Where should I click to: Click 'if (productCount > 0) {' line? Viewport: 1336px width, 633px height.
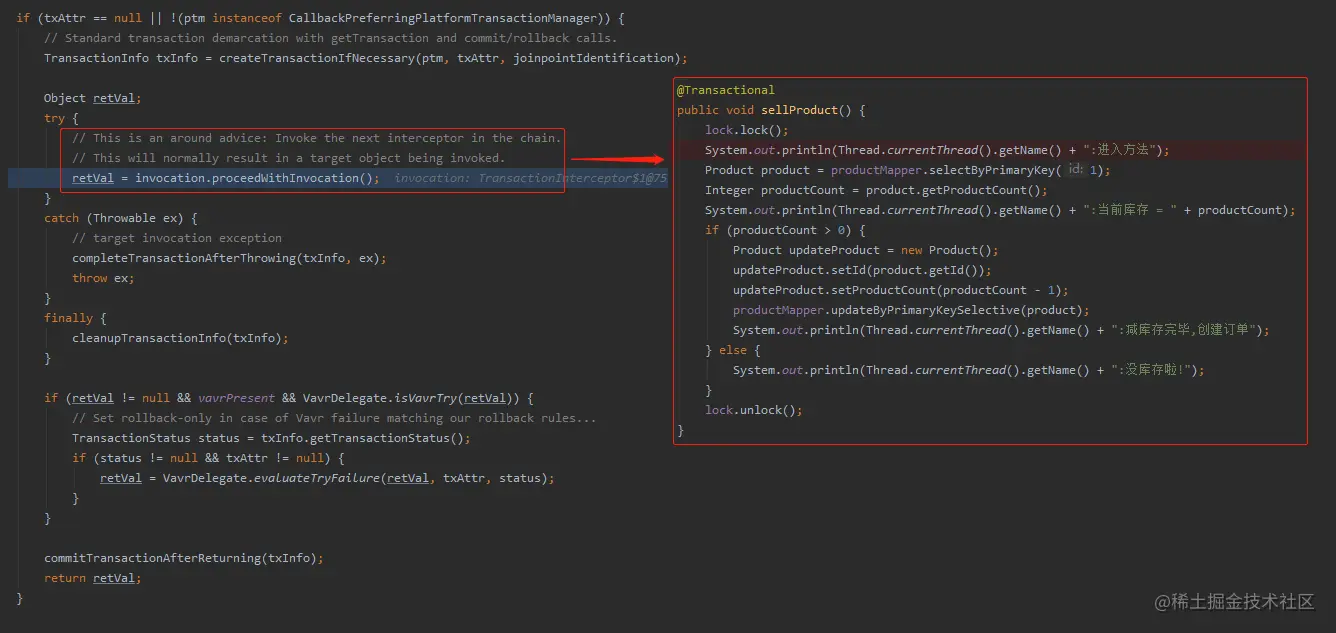tap(785, 230)
